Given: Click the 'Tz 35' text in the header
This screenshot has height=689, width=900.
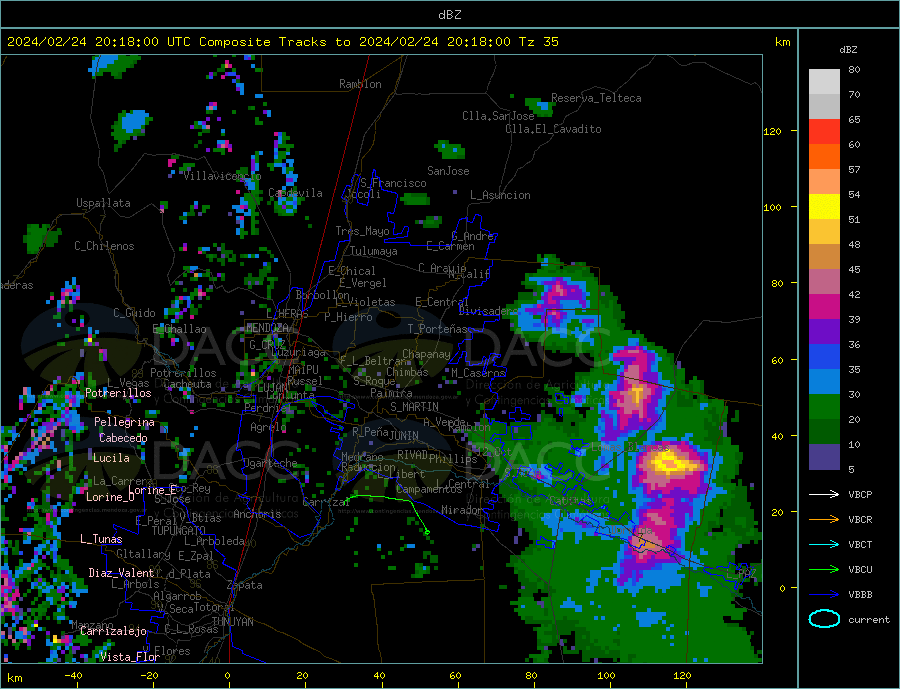Looking at the screenshot, I should tap(538, 42).
